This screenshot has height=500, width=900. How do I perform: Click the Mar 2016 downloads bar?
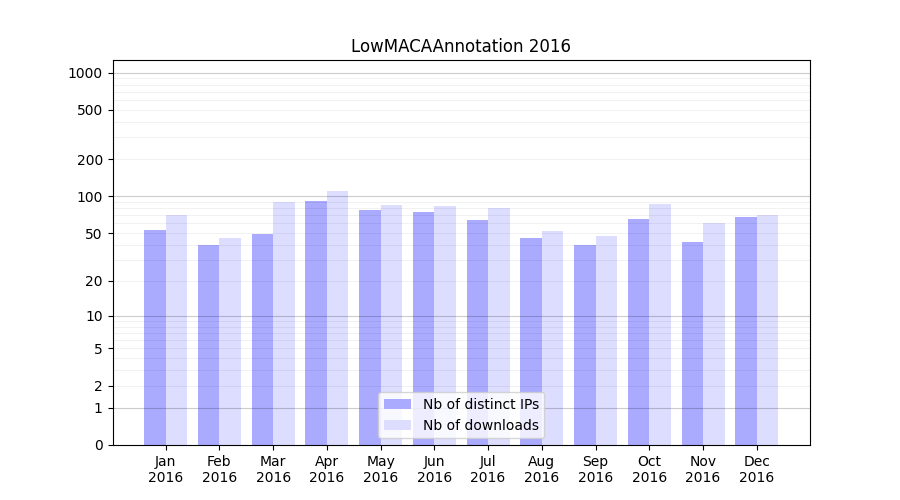(x=284, y=323)
